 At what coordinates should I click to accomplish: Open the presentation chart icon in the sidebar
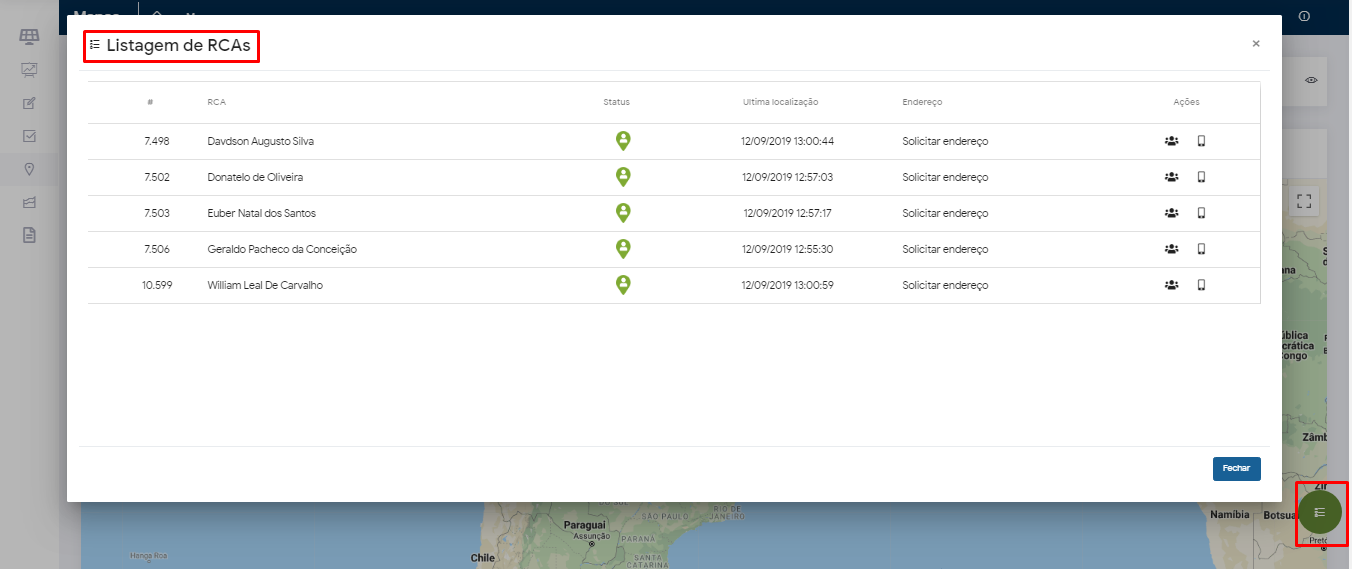pyautogui.click(x=29, y=70)
